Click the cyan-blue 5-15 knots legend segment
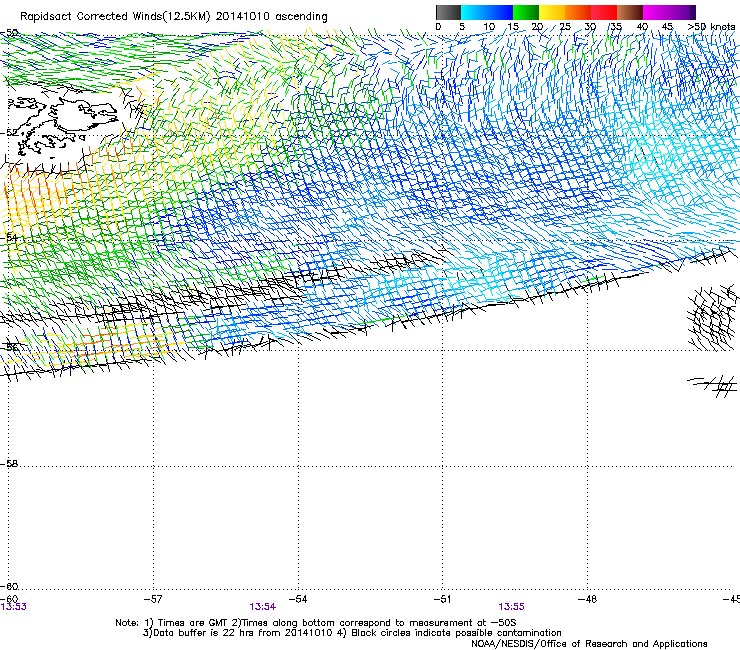740x650 pixels. point(487,12)
